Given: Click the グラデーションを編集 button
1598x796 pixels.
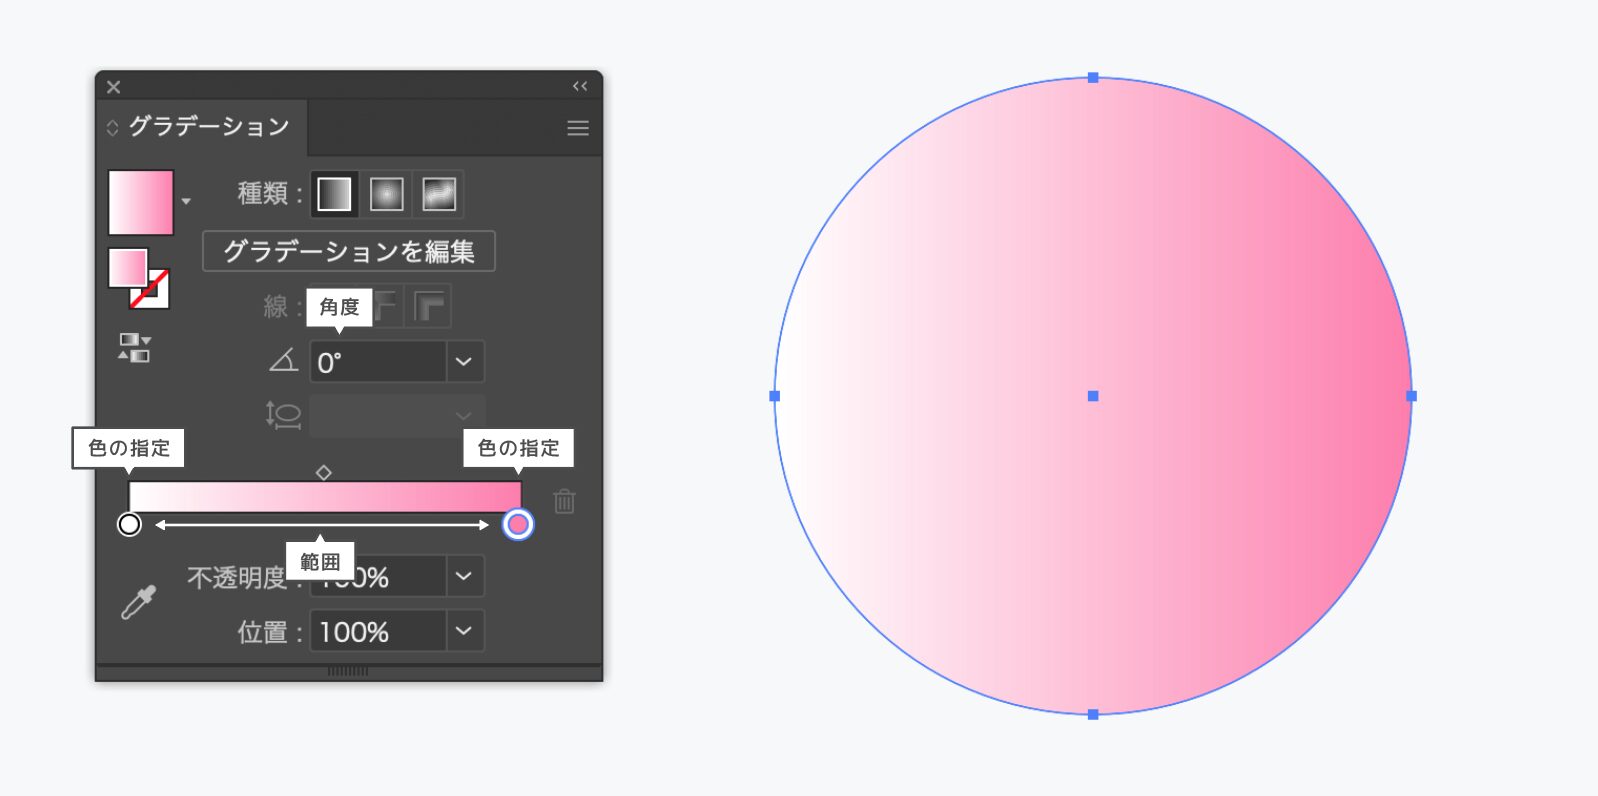Looking at the screenshot, I should pyautogui.click(x=348, y=251).
